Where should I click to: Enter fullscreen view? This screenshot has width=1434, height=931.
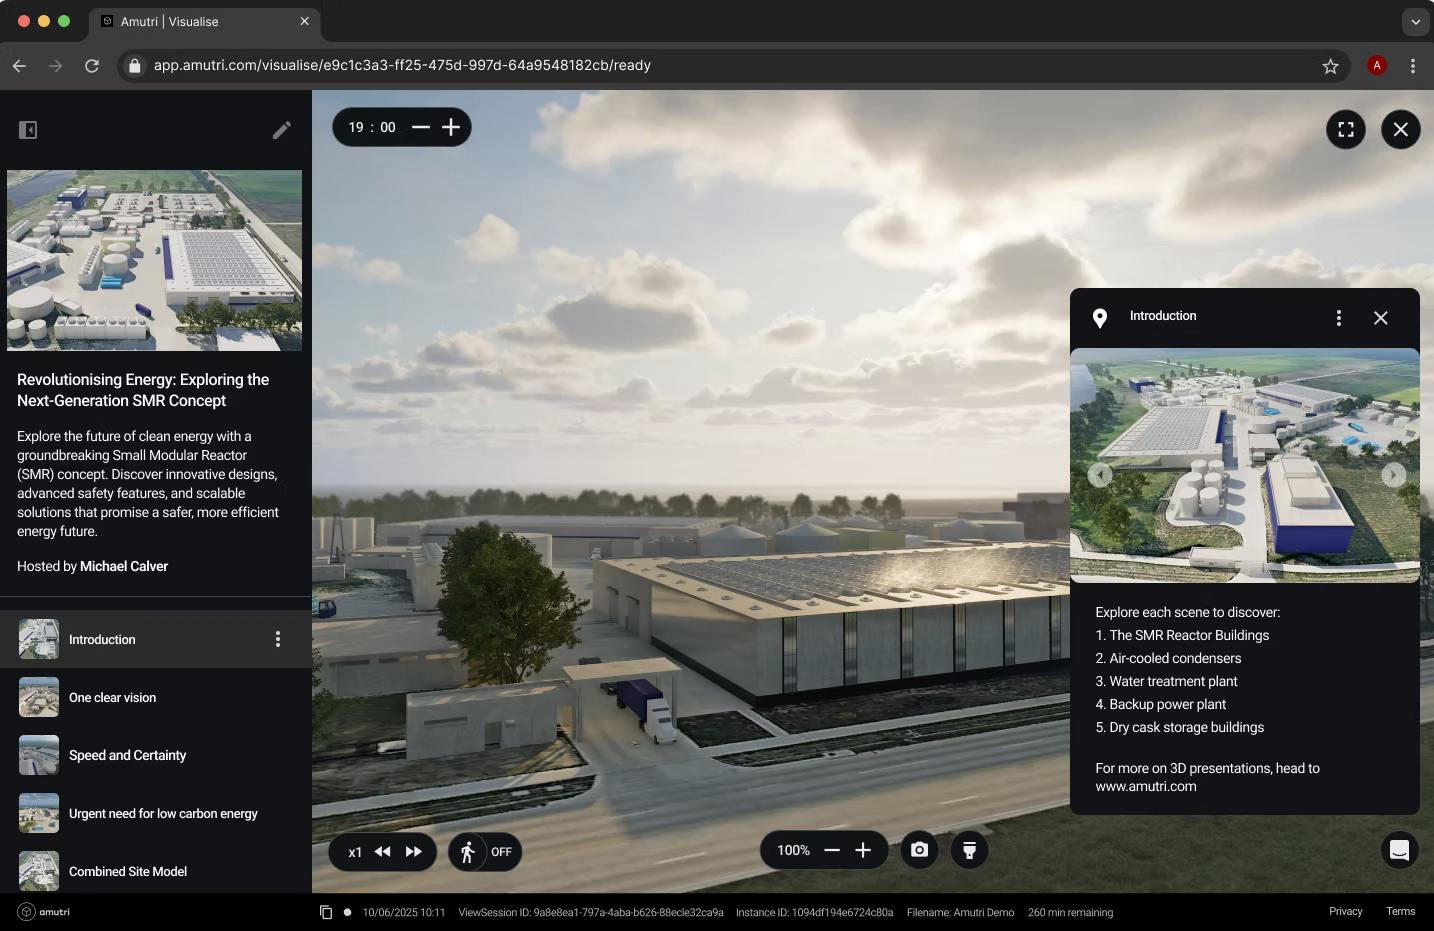[1346, 129]
